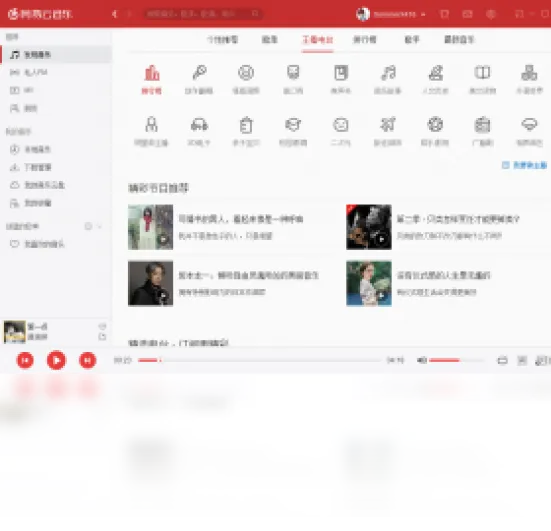Screen dimensions: 551x531
Task: Switch to the 最新音乐 tab
Action: [459, 39]
